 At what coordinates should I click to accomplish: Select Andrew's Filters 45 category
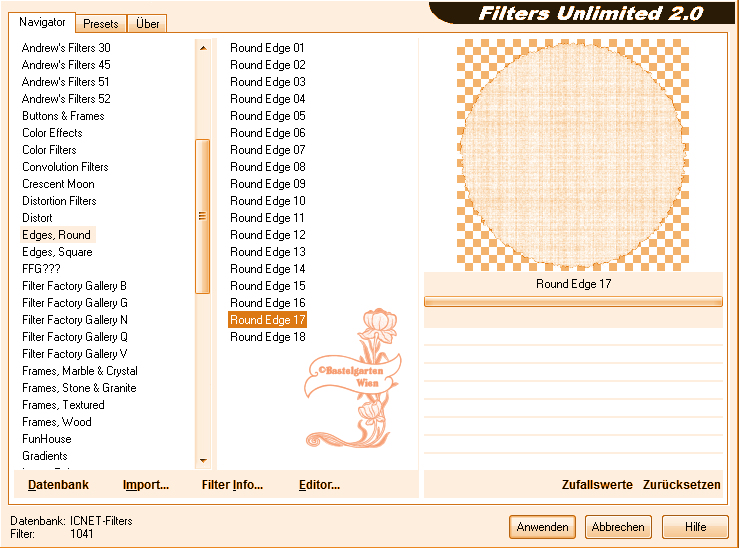click(x=66, y=65)
